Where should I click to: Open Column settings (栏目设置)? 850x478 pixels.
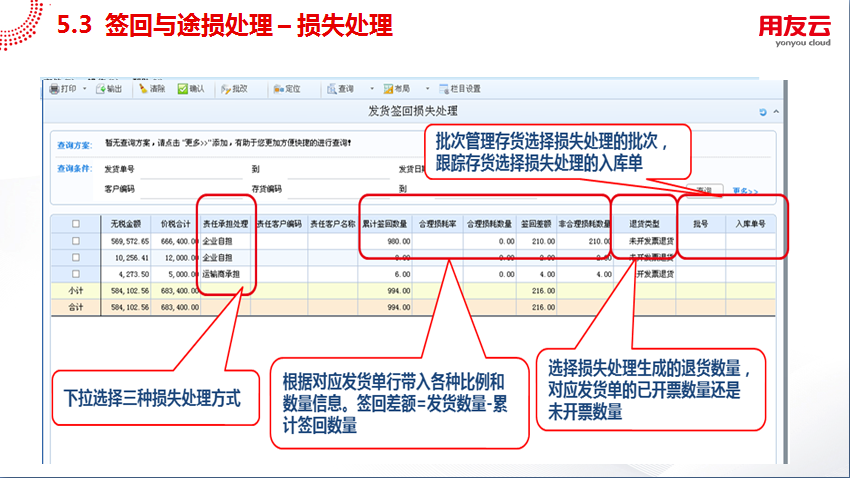(x=452, y=89)
